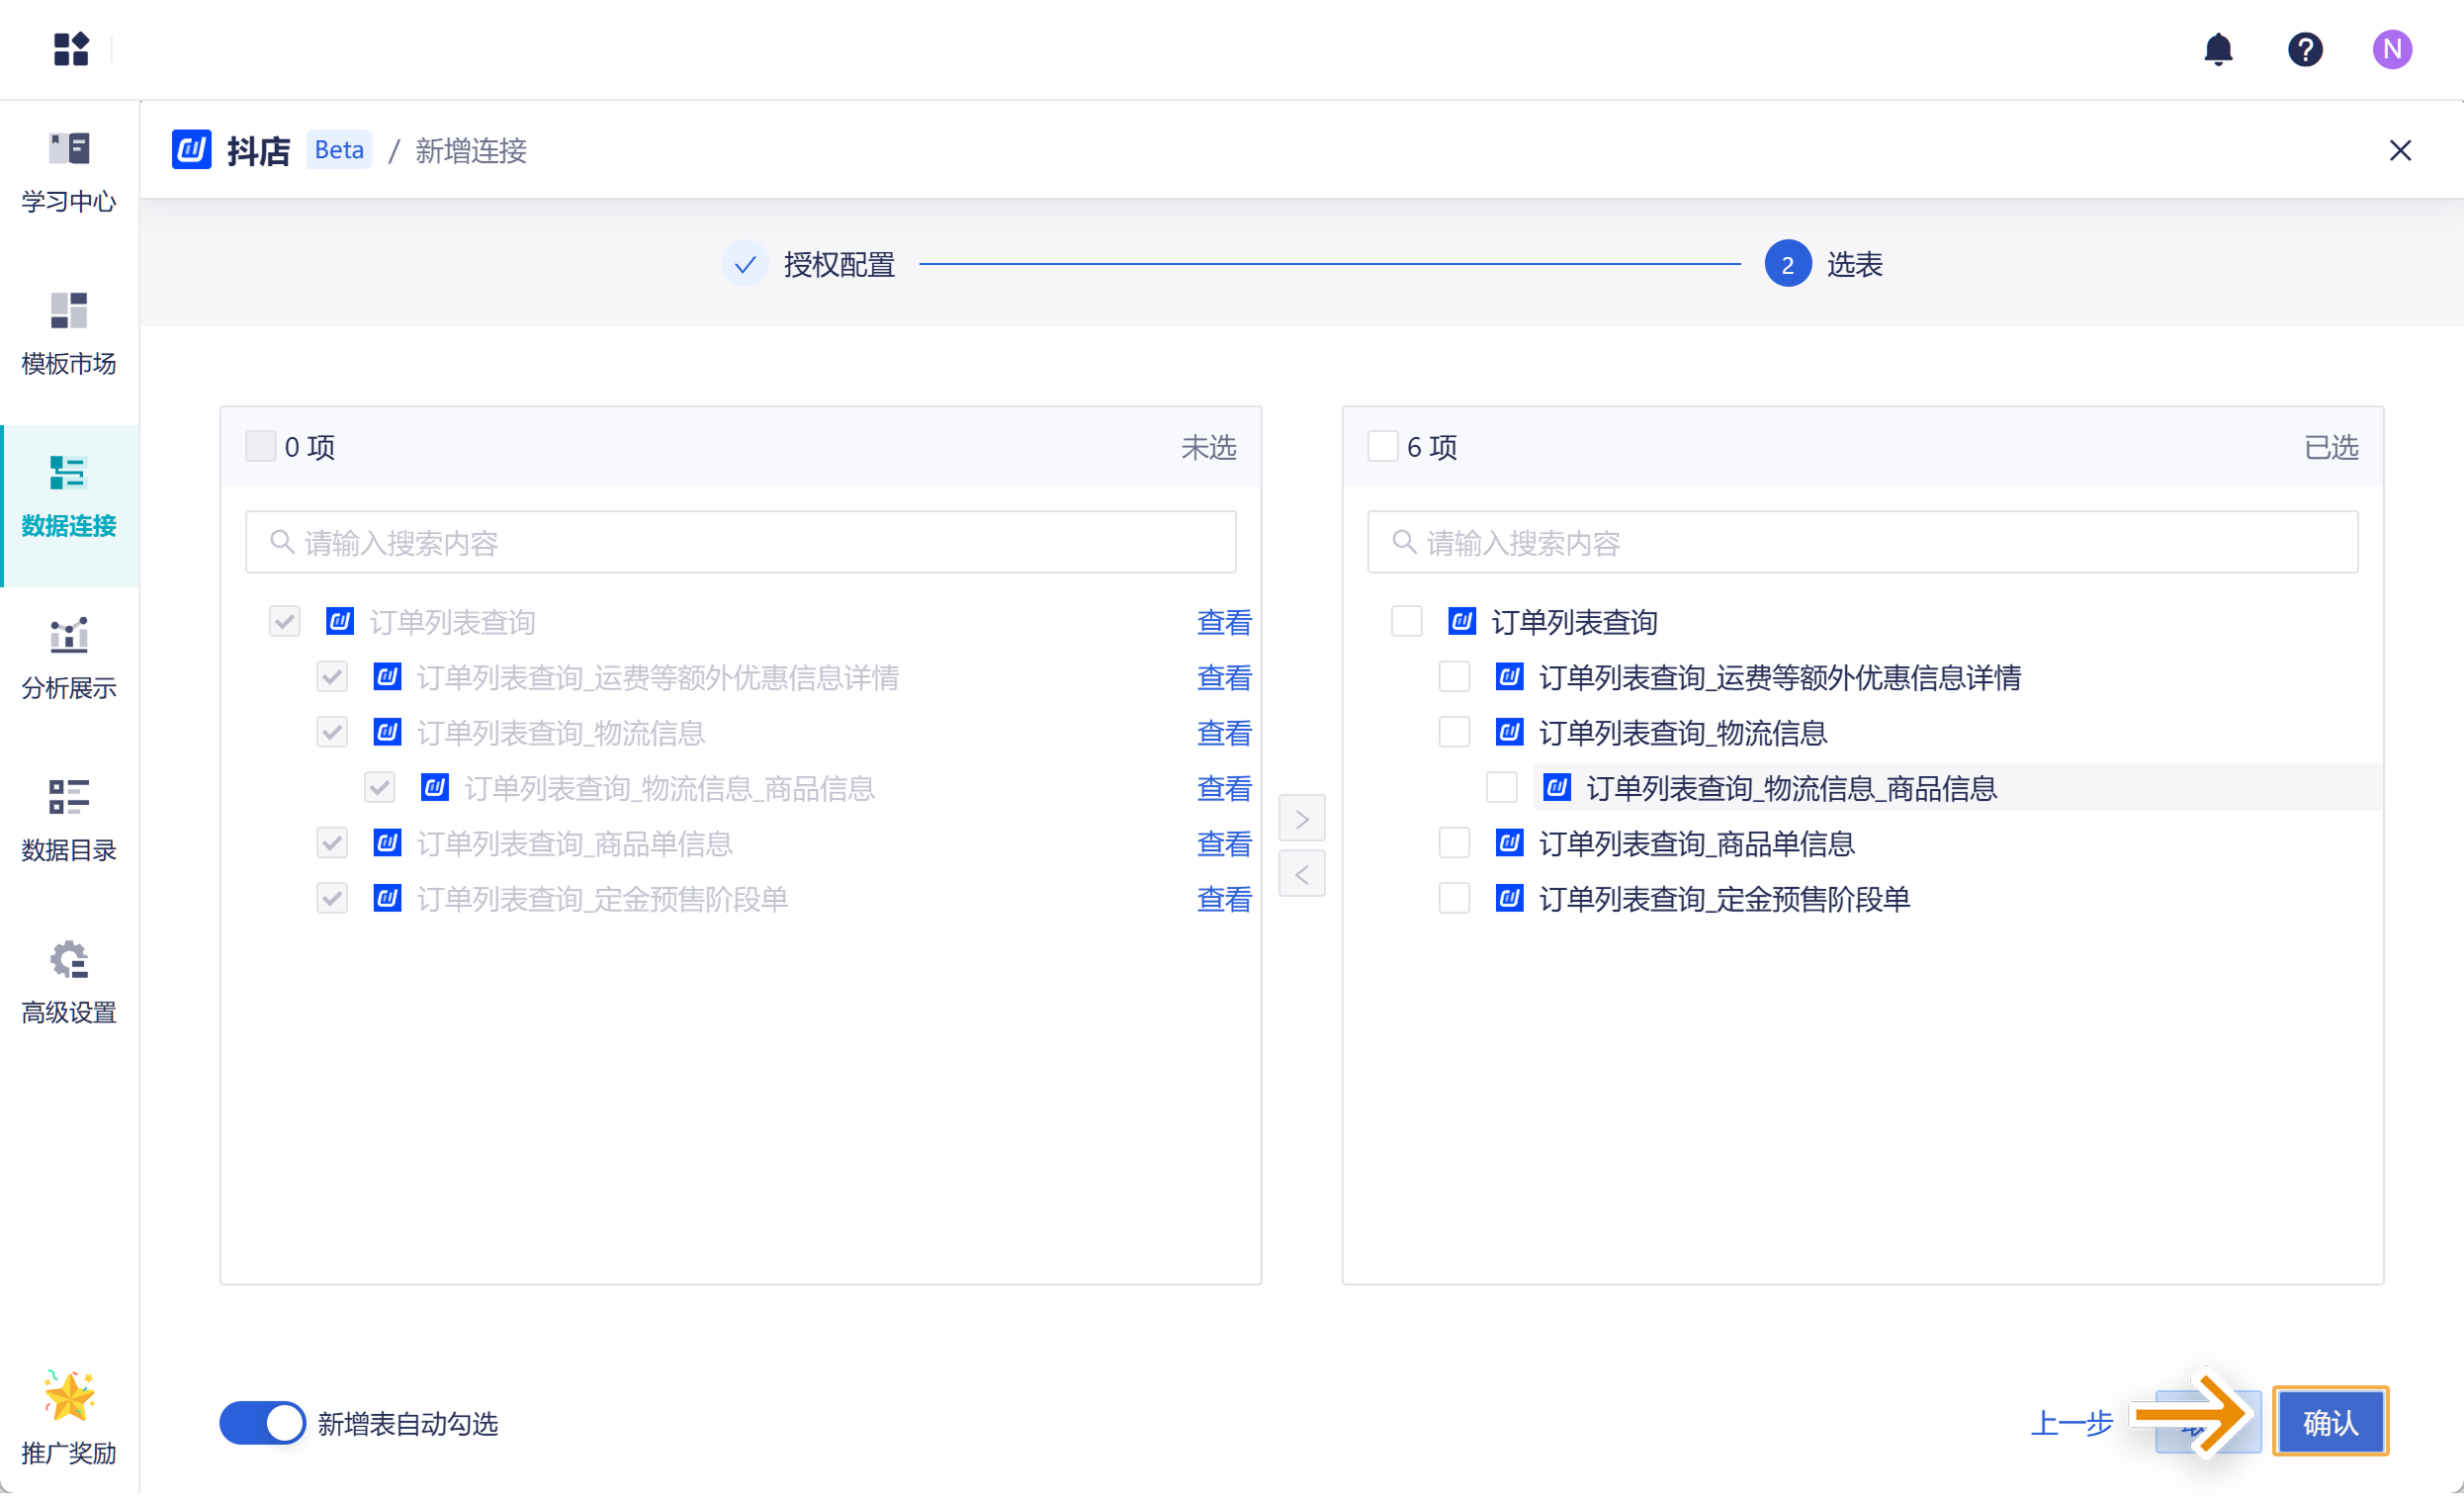This screenshot has height=1500, width=2464.
Task: Click the help question mark icon
Action: click(x=2304, y=49)
